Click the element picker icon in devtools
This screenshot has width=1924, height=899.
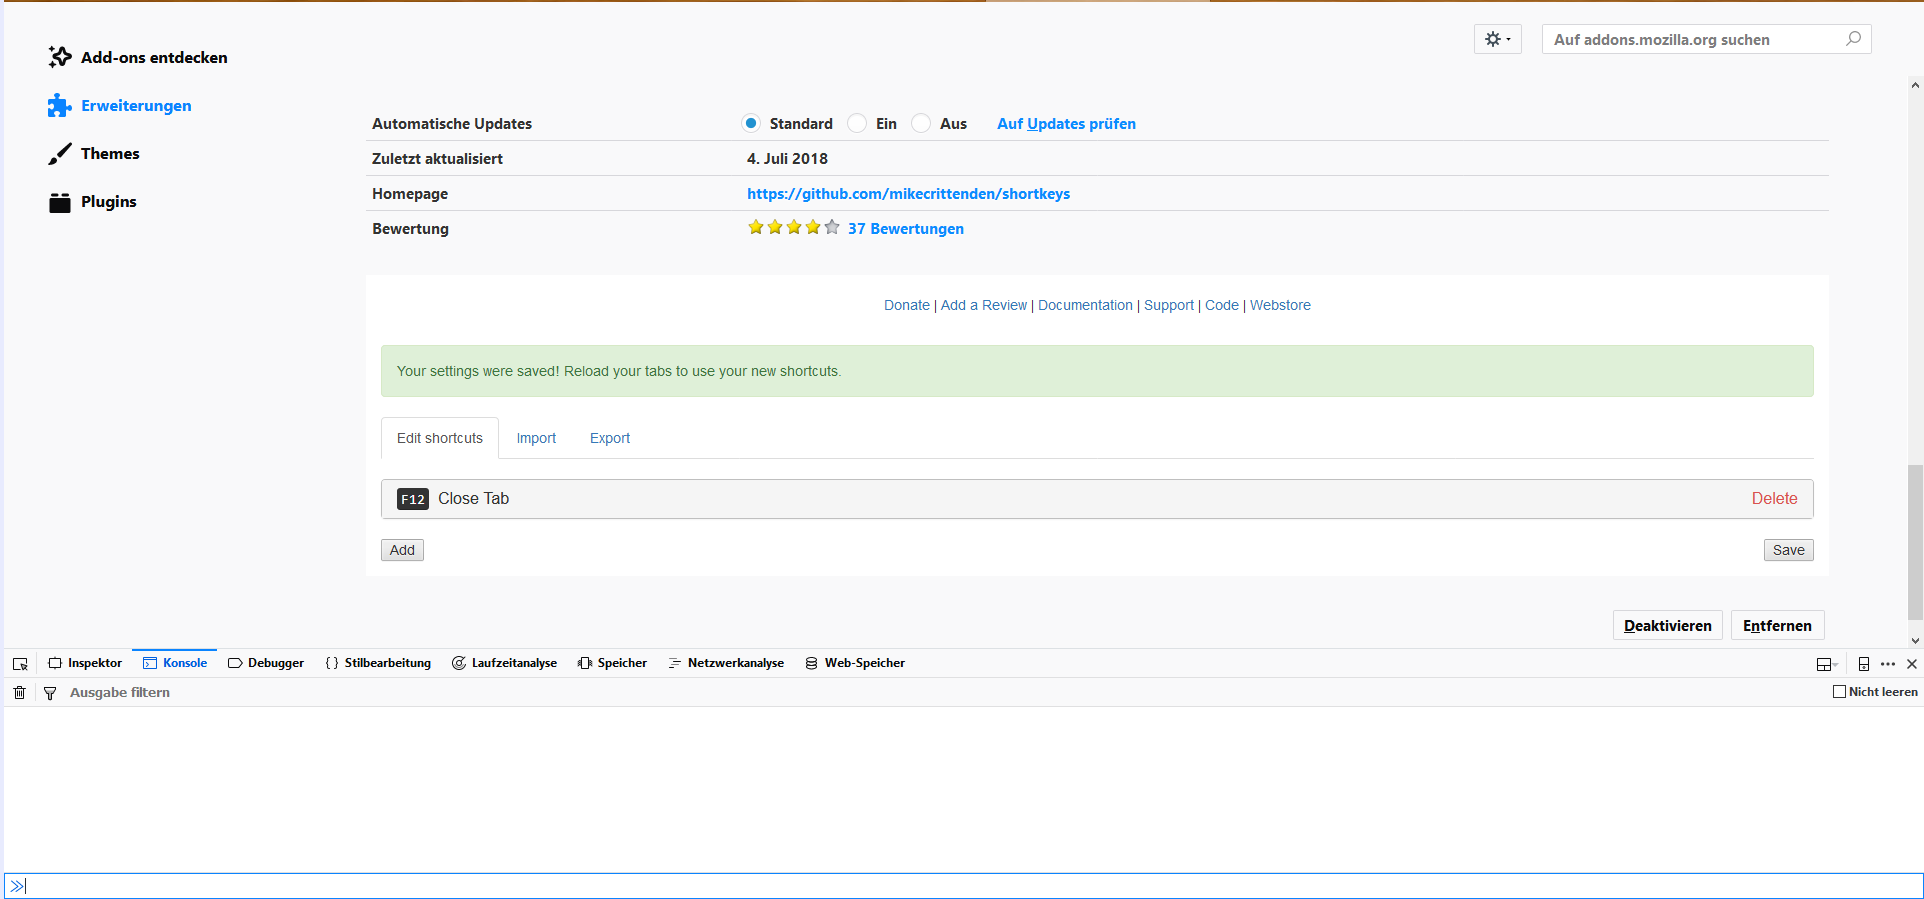[x=20, y=664]
